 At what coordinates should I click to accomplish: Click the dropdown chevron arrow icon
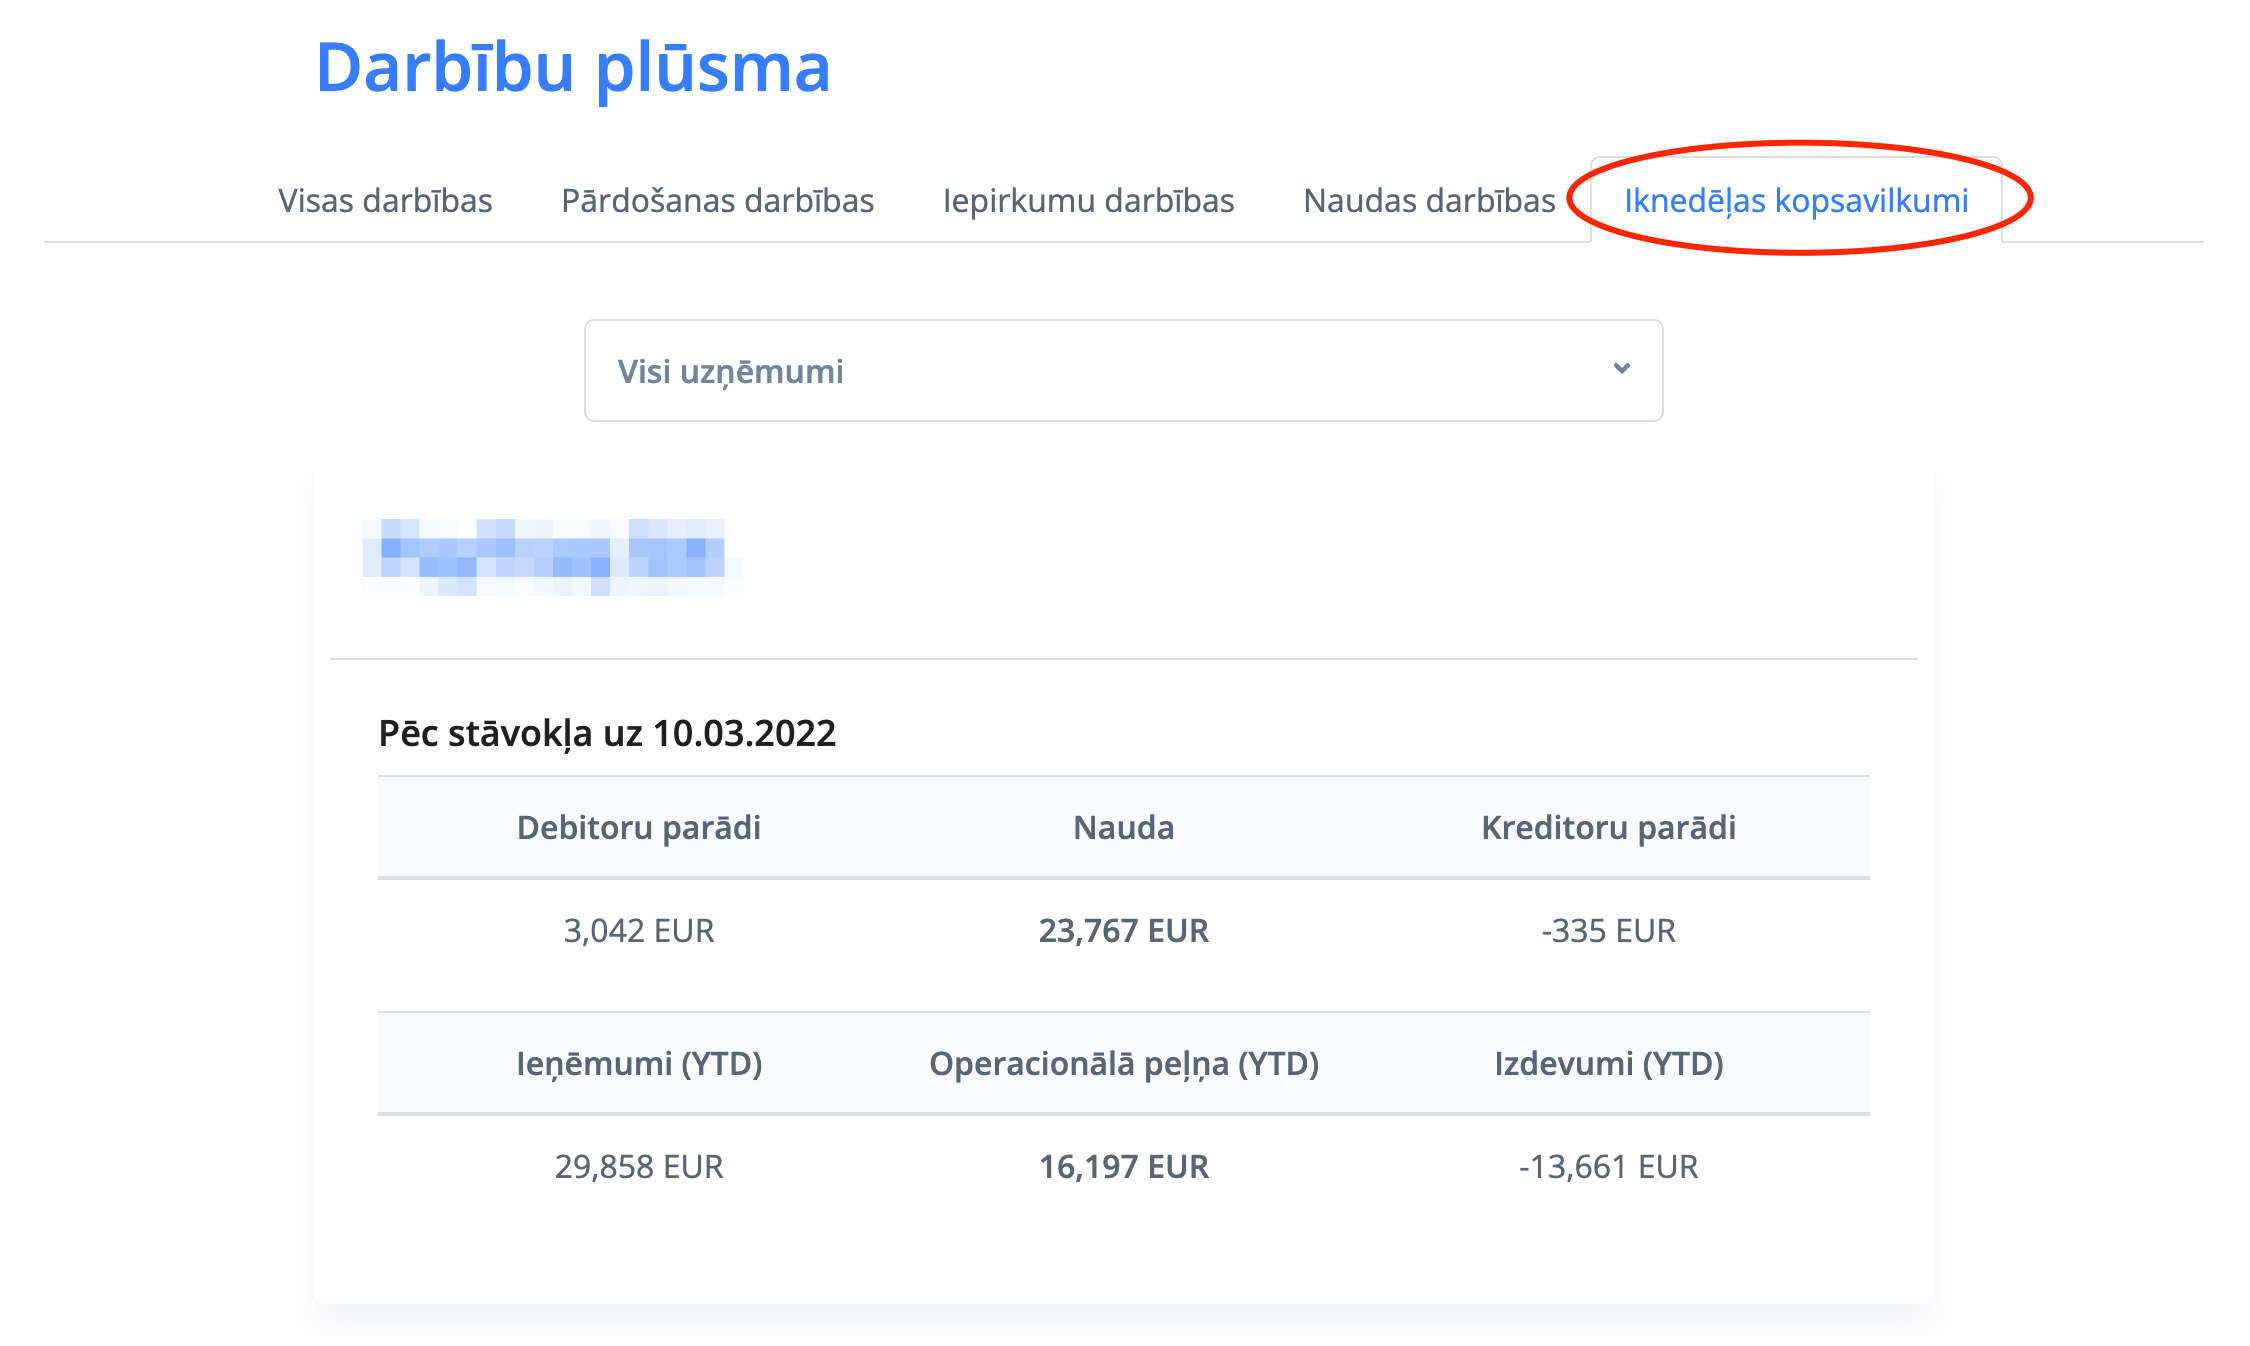(x=1621, y=369)
